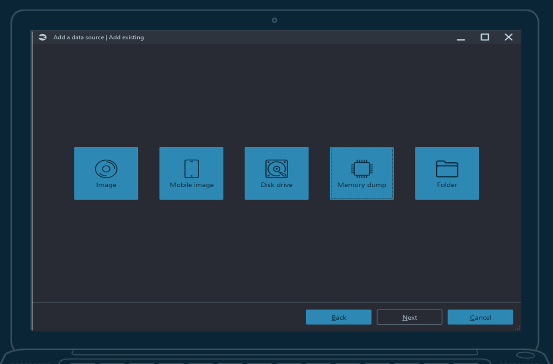This screenshot has height=364, width=553.
Task: Click the "Folder" tile label
Action: click(x=447, y=185)
